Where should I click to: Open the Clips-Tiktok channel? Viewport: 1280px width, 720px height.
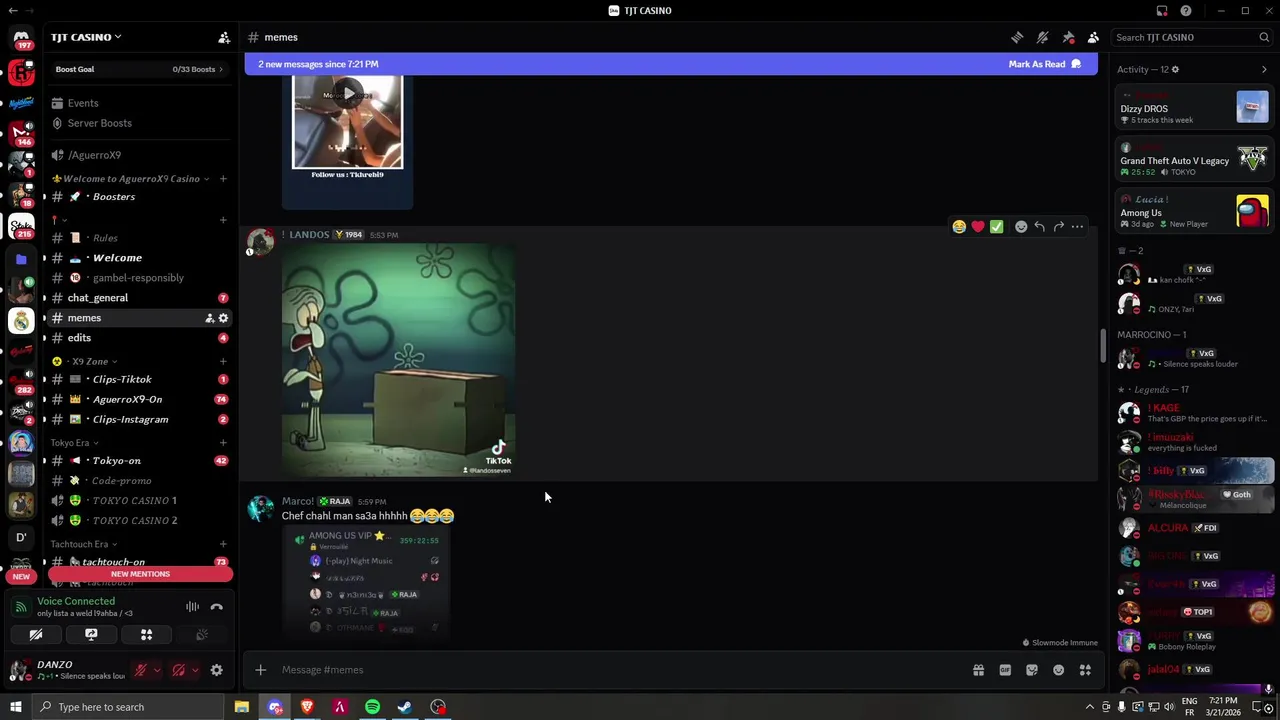[140, 379]
